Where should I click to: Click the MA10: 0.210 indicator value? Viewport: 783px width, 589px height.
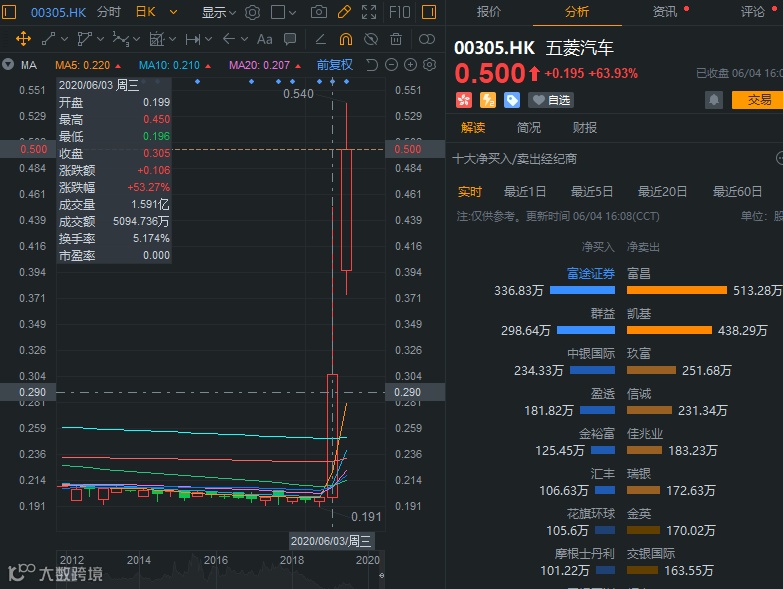(169, 65)
